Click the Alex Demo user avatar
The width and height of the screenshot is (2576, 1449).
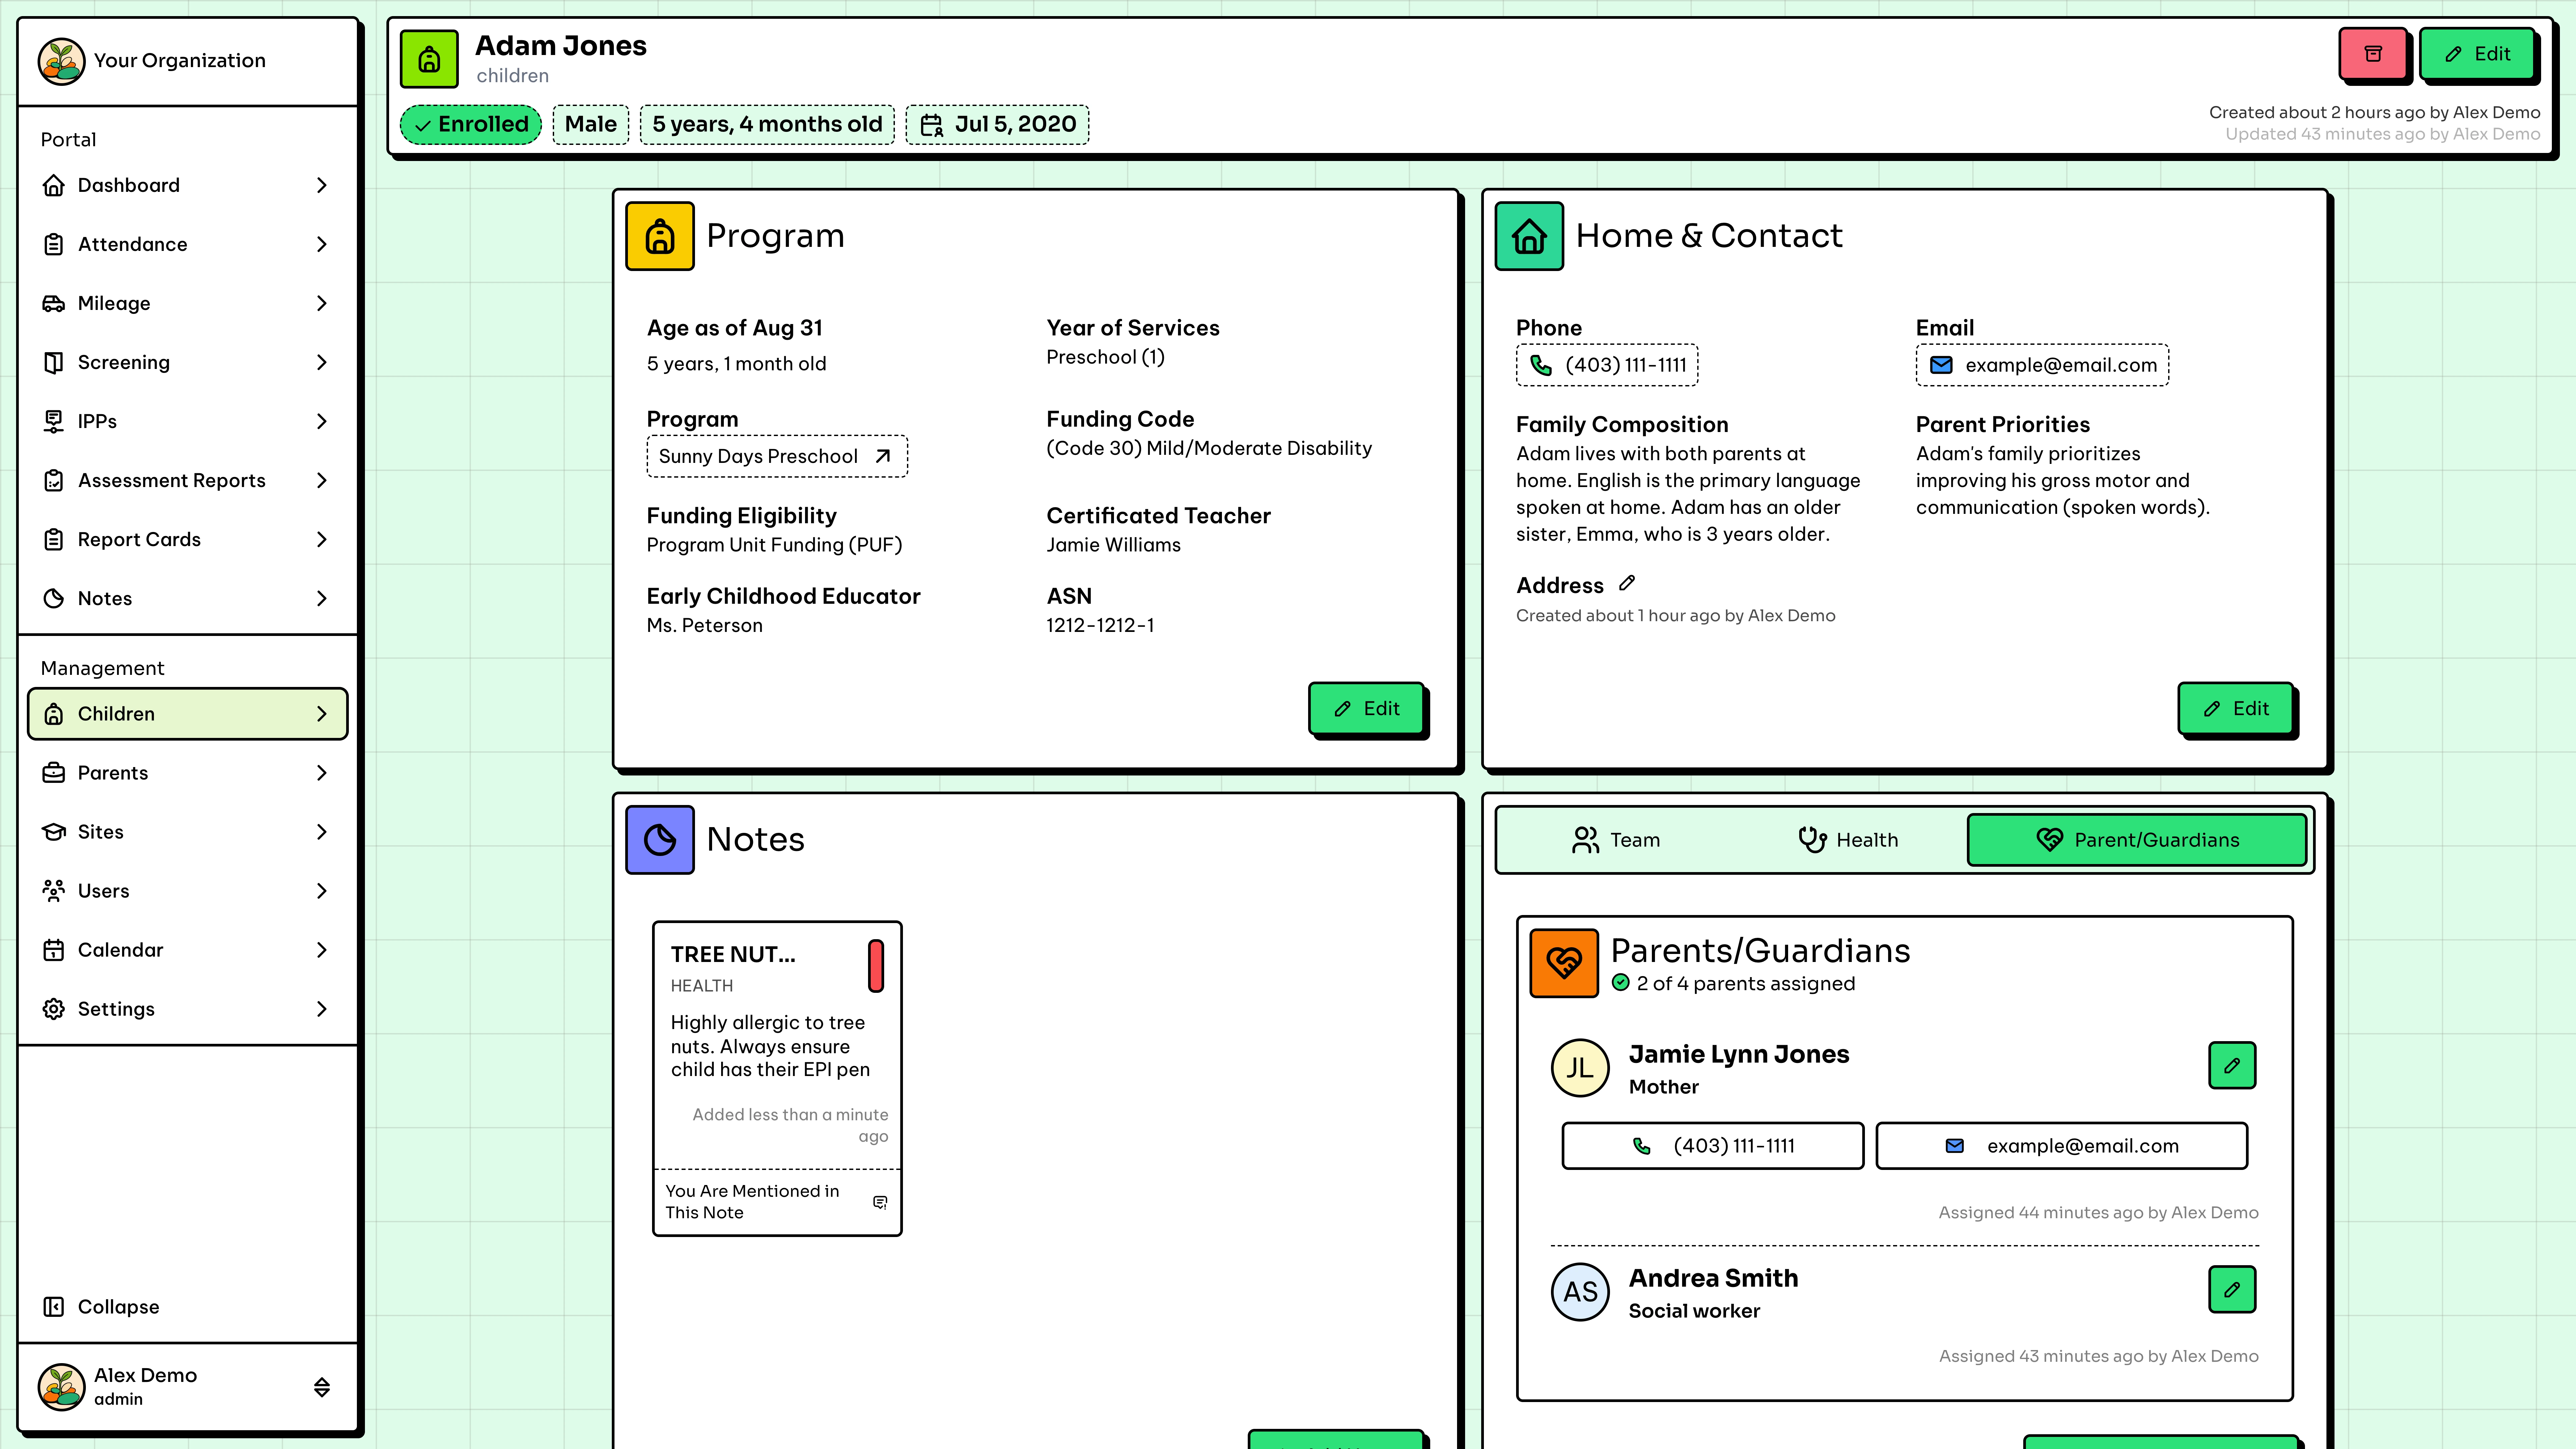(61, 1387)
